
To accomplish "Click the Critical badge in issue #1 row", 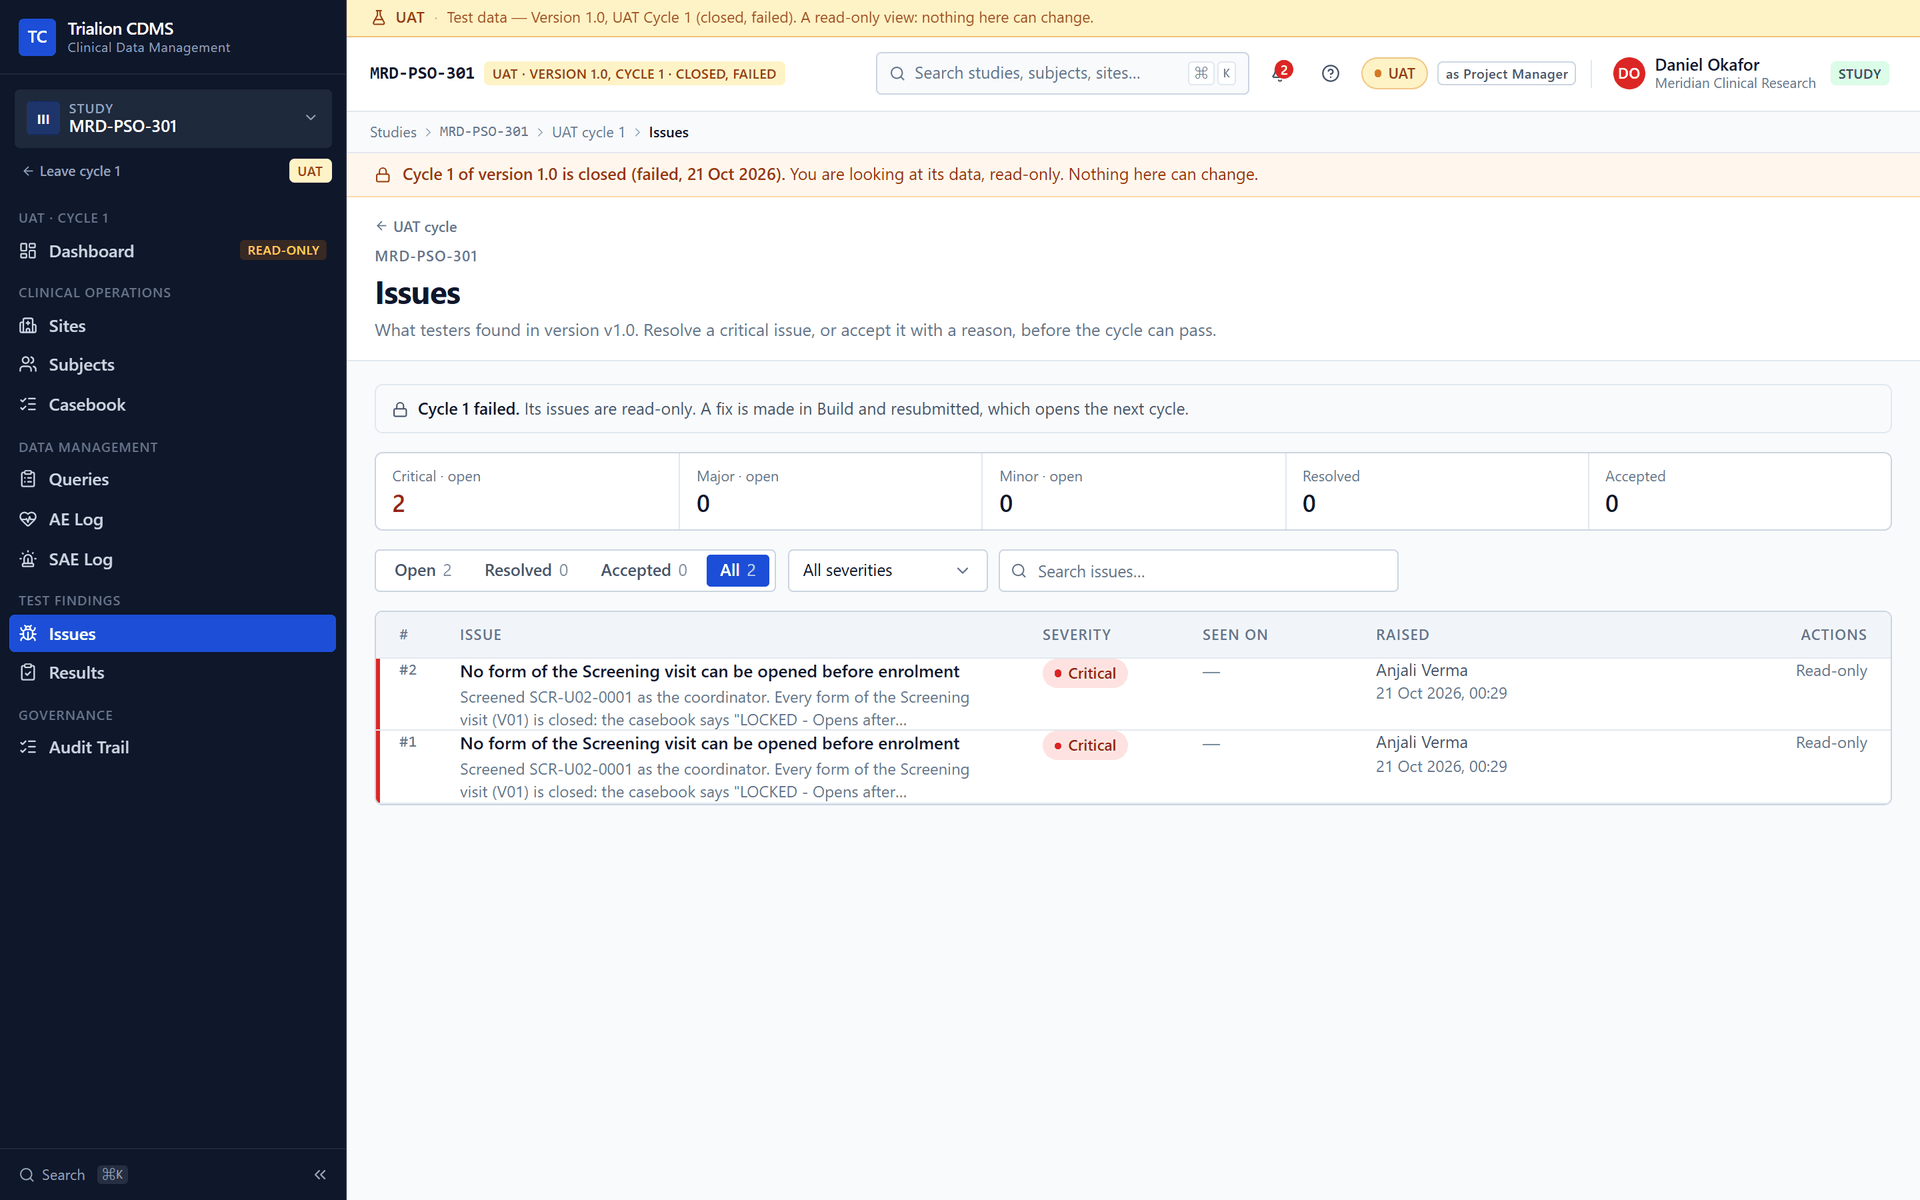I will coord(1084,745).
